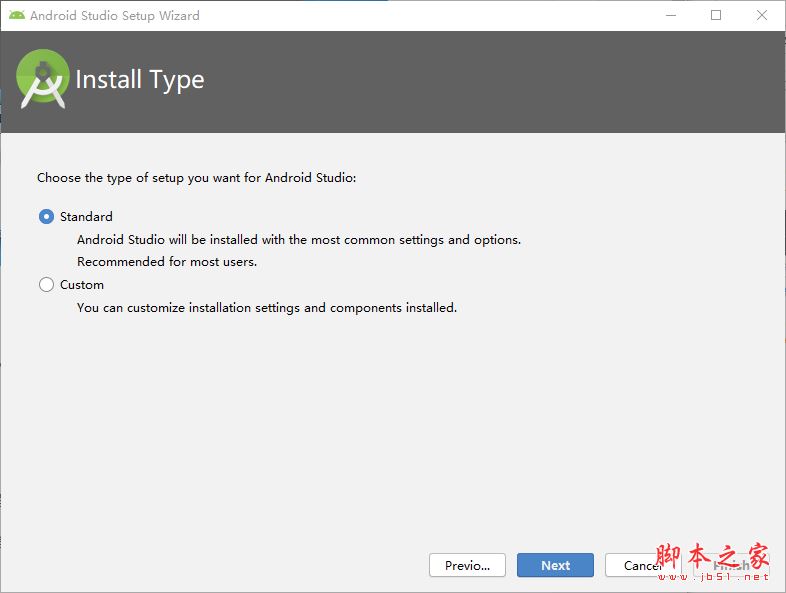Image resolution: width=786 pixels, height=593 pixels.
Task: Close the Android Studio Setup Wizard
Action: [x=761, y=16]
